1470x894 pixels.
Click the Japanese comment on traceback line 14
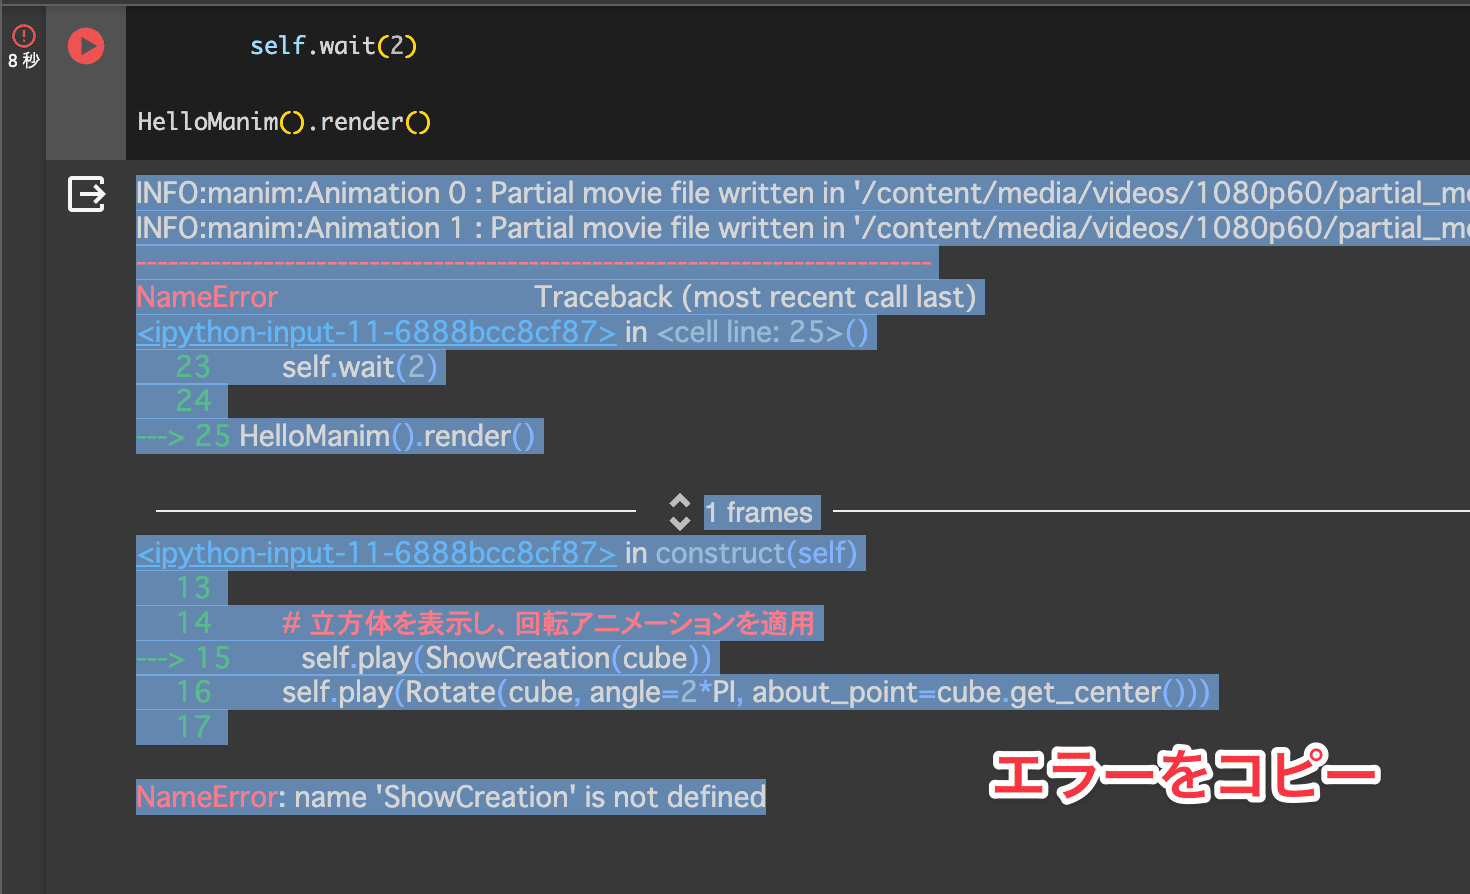point(548,624)
